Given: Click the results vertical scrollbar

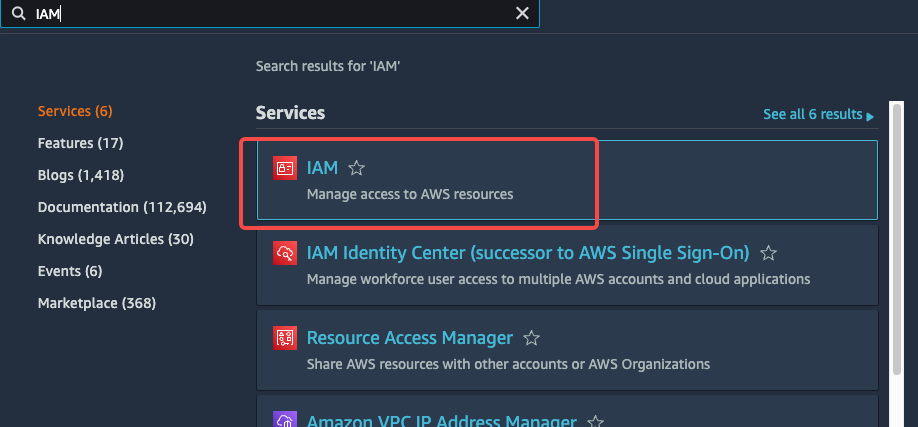Looking at the screenshot, I should coord(896,239).
